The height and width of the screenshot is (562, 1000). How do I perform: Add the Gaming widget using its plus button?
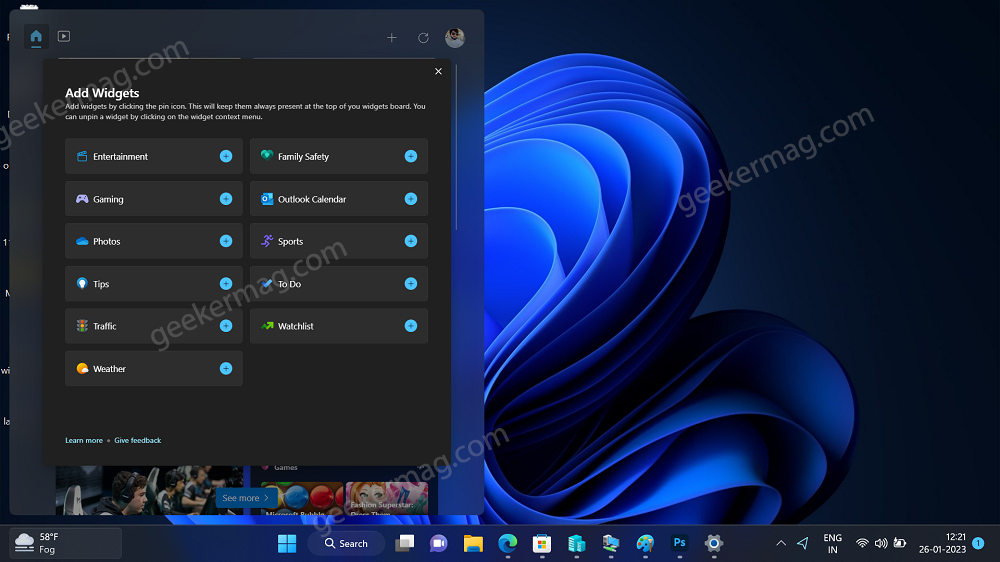click(x=226, y=199)
